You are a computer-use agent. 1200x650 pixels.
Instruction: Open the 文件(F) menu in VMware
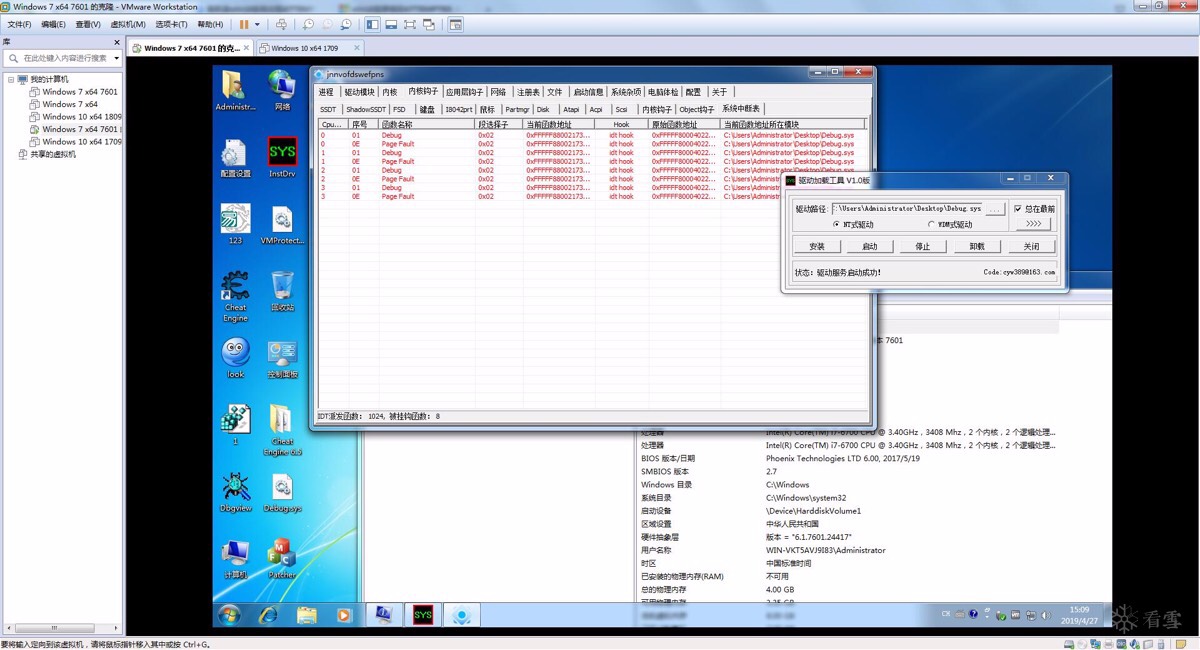20,24
